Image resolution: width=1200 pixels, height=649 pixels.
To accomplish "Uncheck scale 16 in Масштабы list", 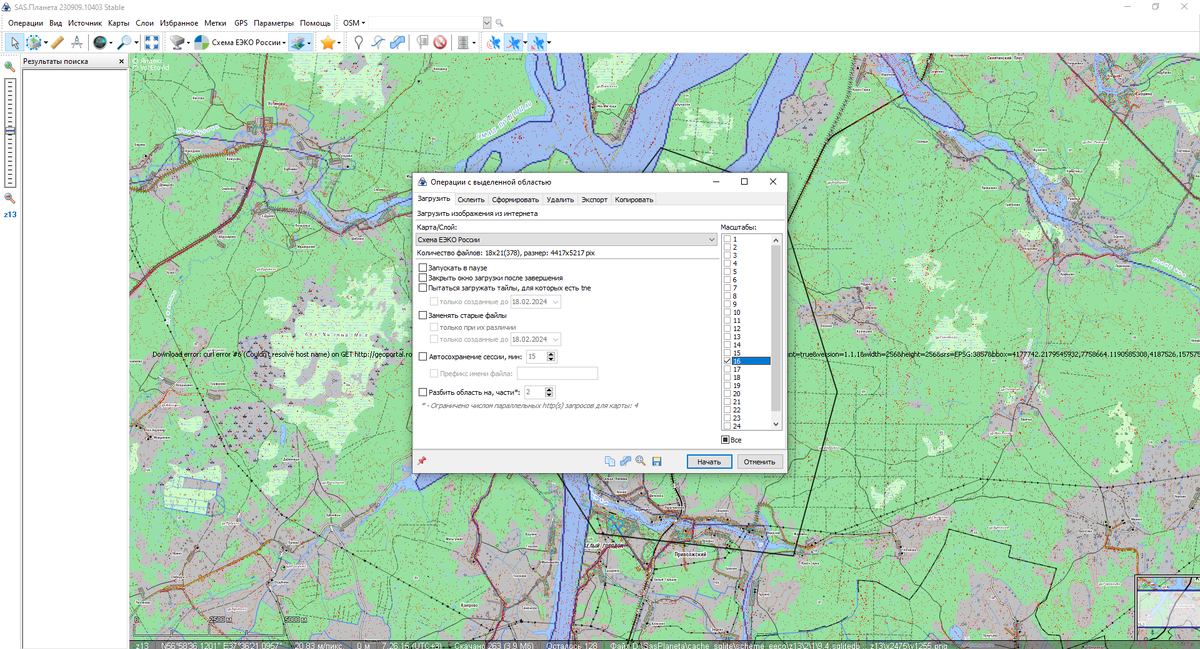I will pos(727,361).
